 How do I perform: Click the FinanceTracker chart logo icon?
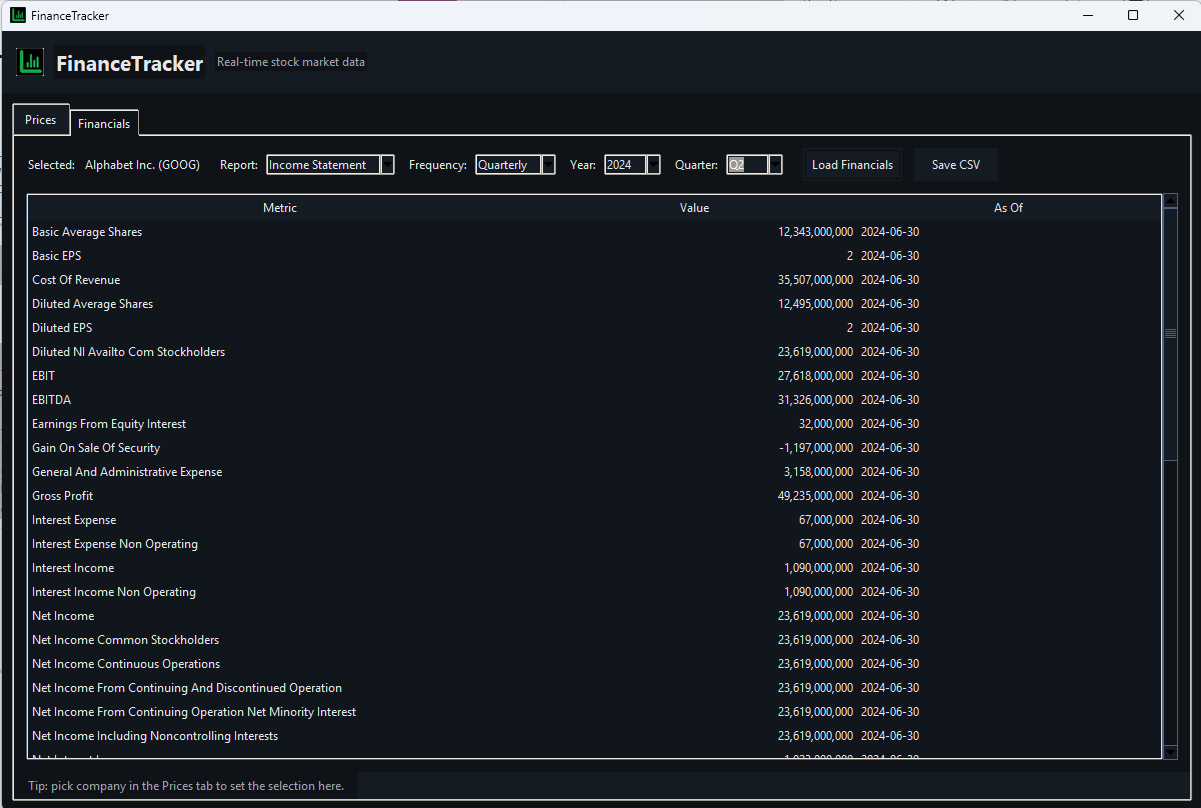(x=31, y=63)
